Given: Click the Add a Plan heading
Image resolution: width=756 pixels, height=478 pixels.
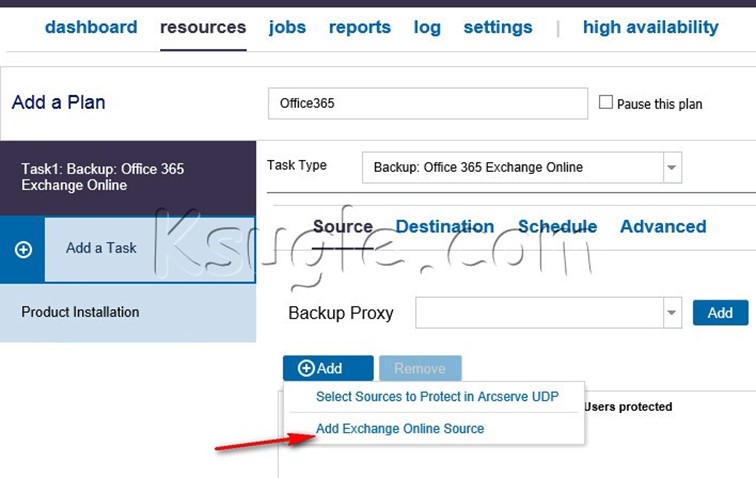Looking at the screenshot, I should (58, 102).
